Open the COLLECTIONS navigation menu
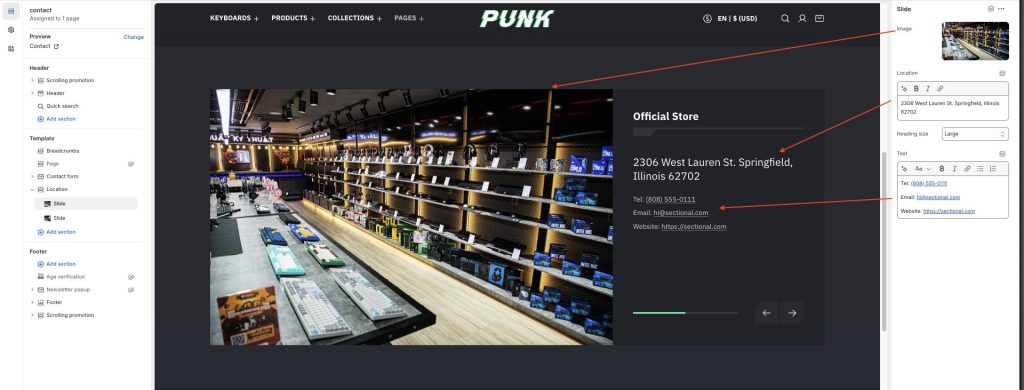 coord(355,18)
